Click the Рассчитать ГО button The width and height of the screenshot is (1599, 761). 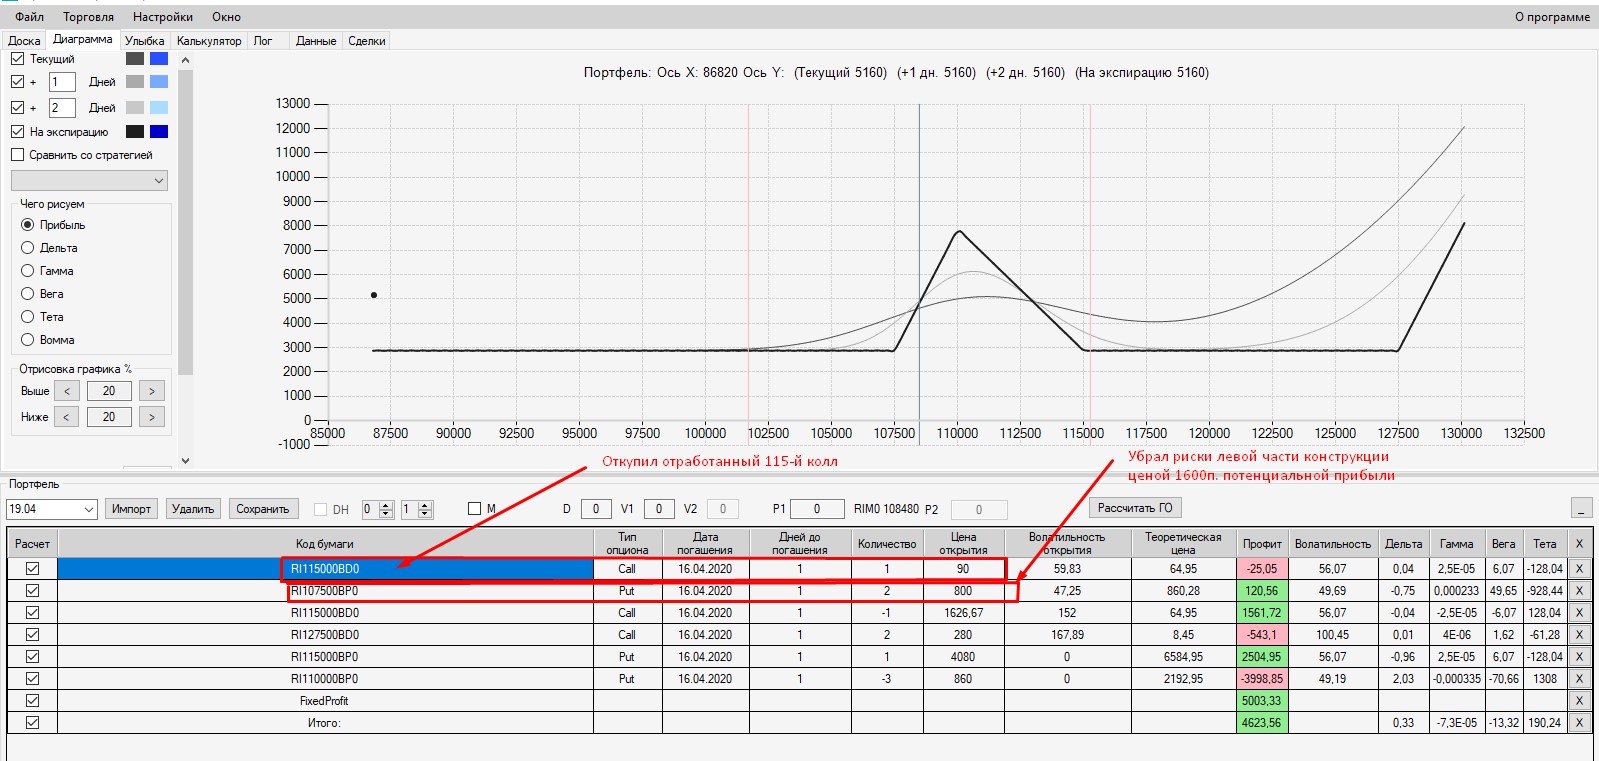[x=1135, y=508]
